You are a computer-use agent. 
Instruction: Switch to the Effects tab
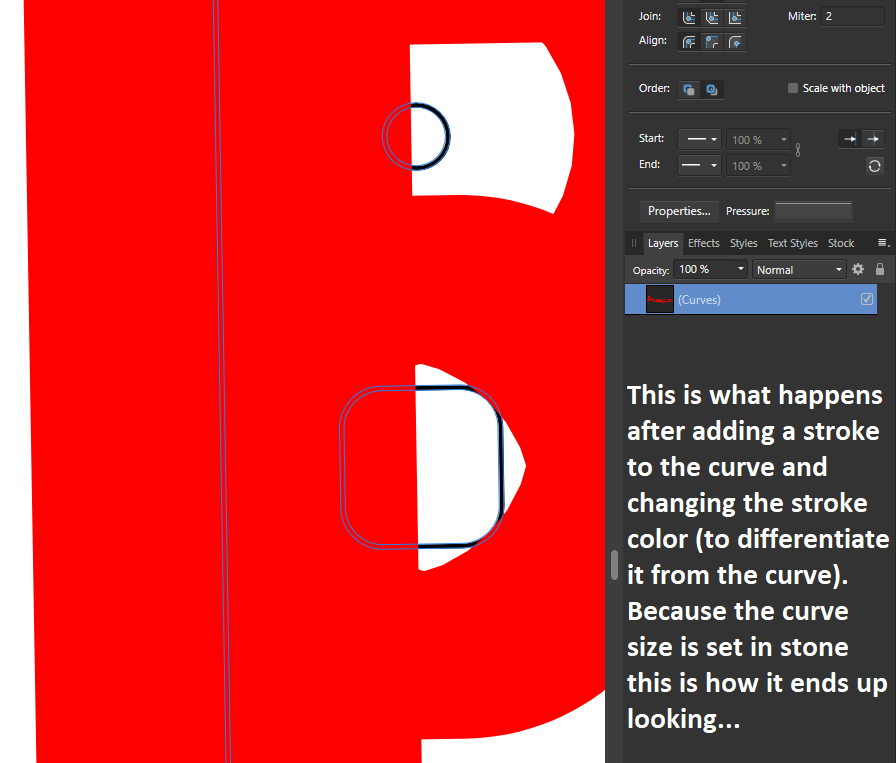point(703,243)
